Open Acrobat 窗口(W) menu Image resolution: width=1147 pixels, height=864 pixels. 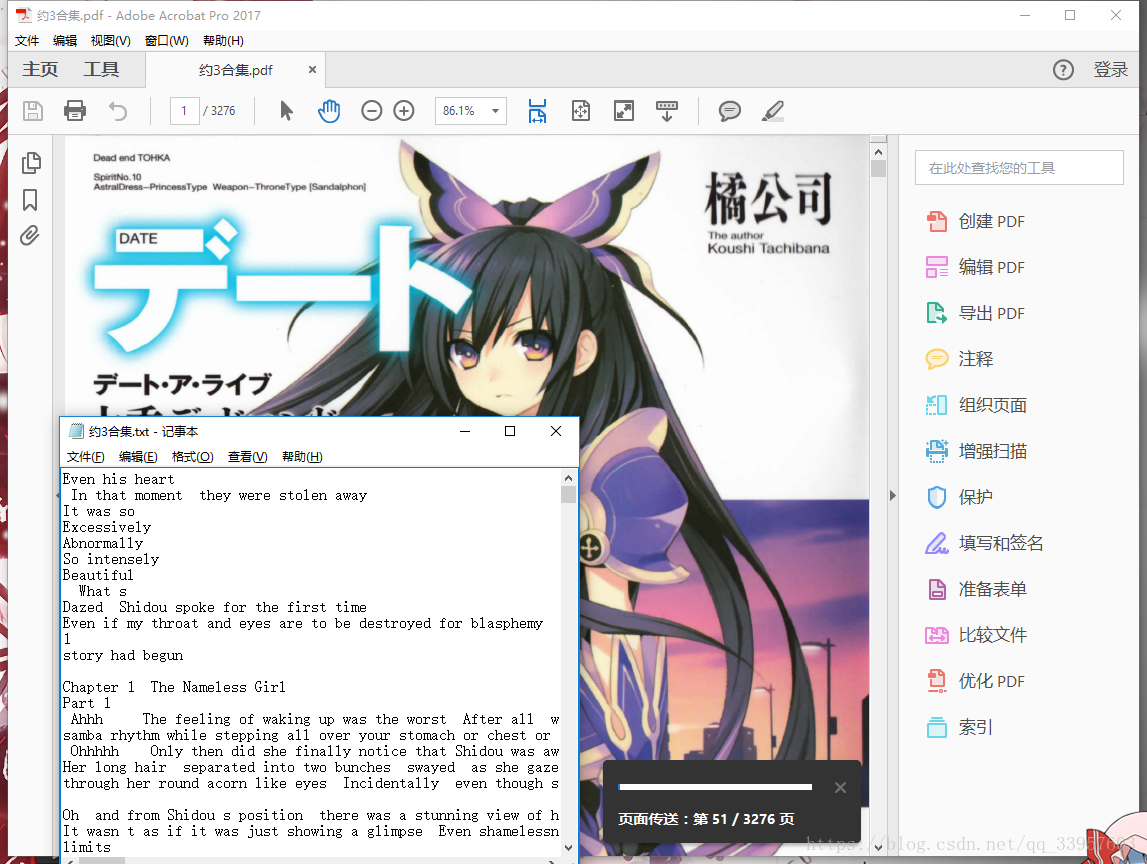(x=167, y=41)
